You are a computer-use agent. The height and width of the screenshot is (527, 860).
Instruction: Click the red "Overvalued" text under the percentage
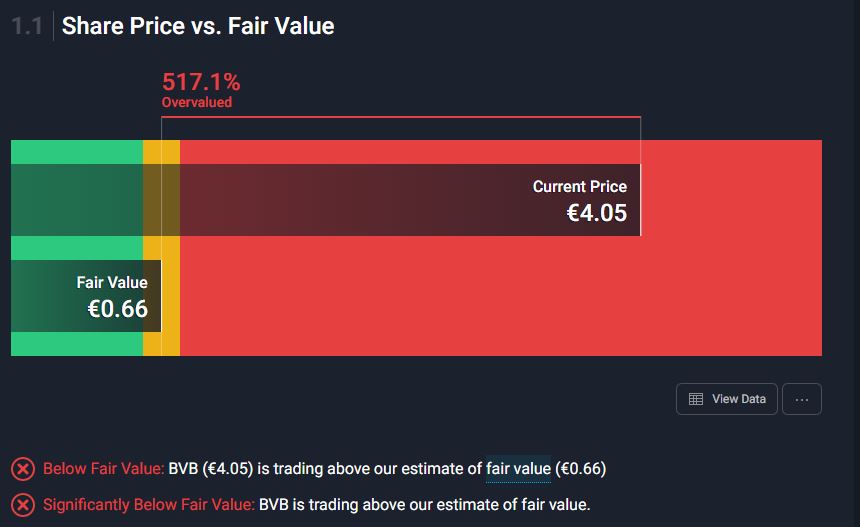coord(197,102)
